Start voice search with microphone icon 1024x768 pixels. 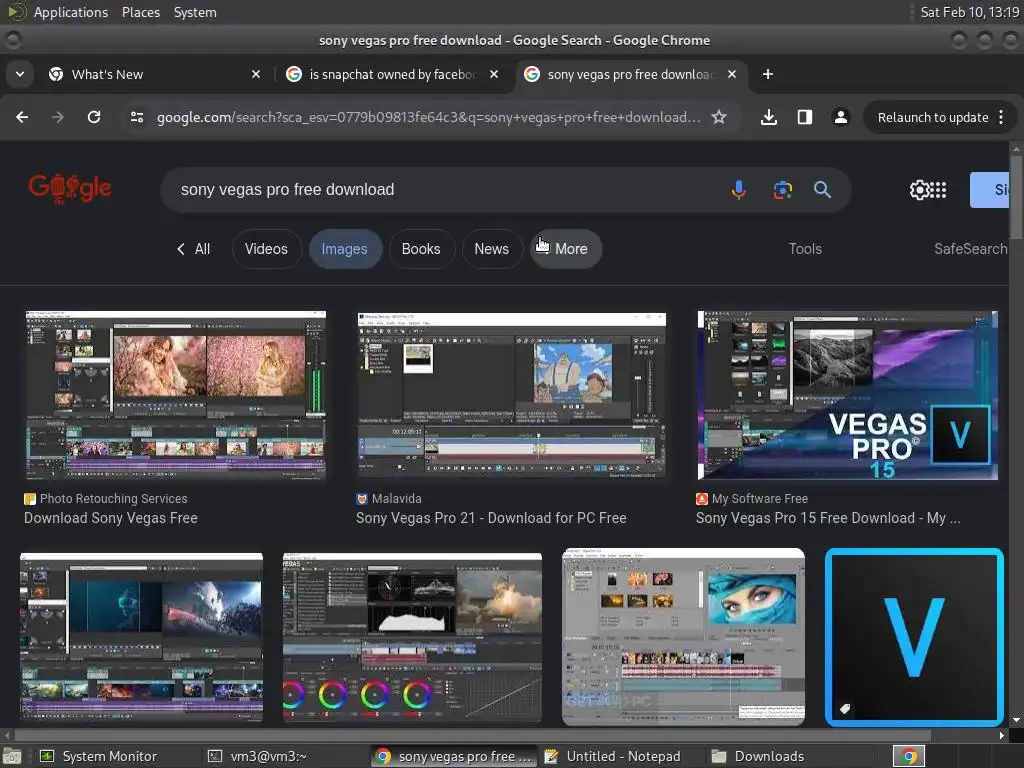click(739, 190)
